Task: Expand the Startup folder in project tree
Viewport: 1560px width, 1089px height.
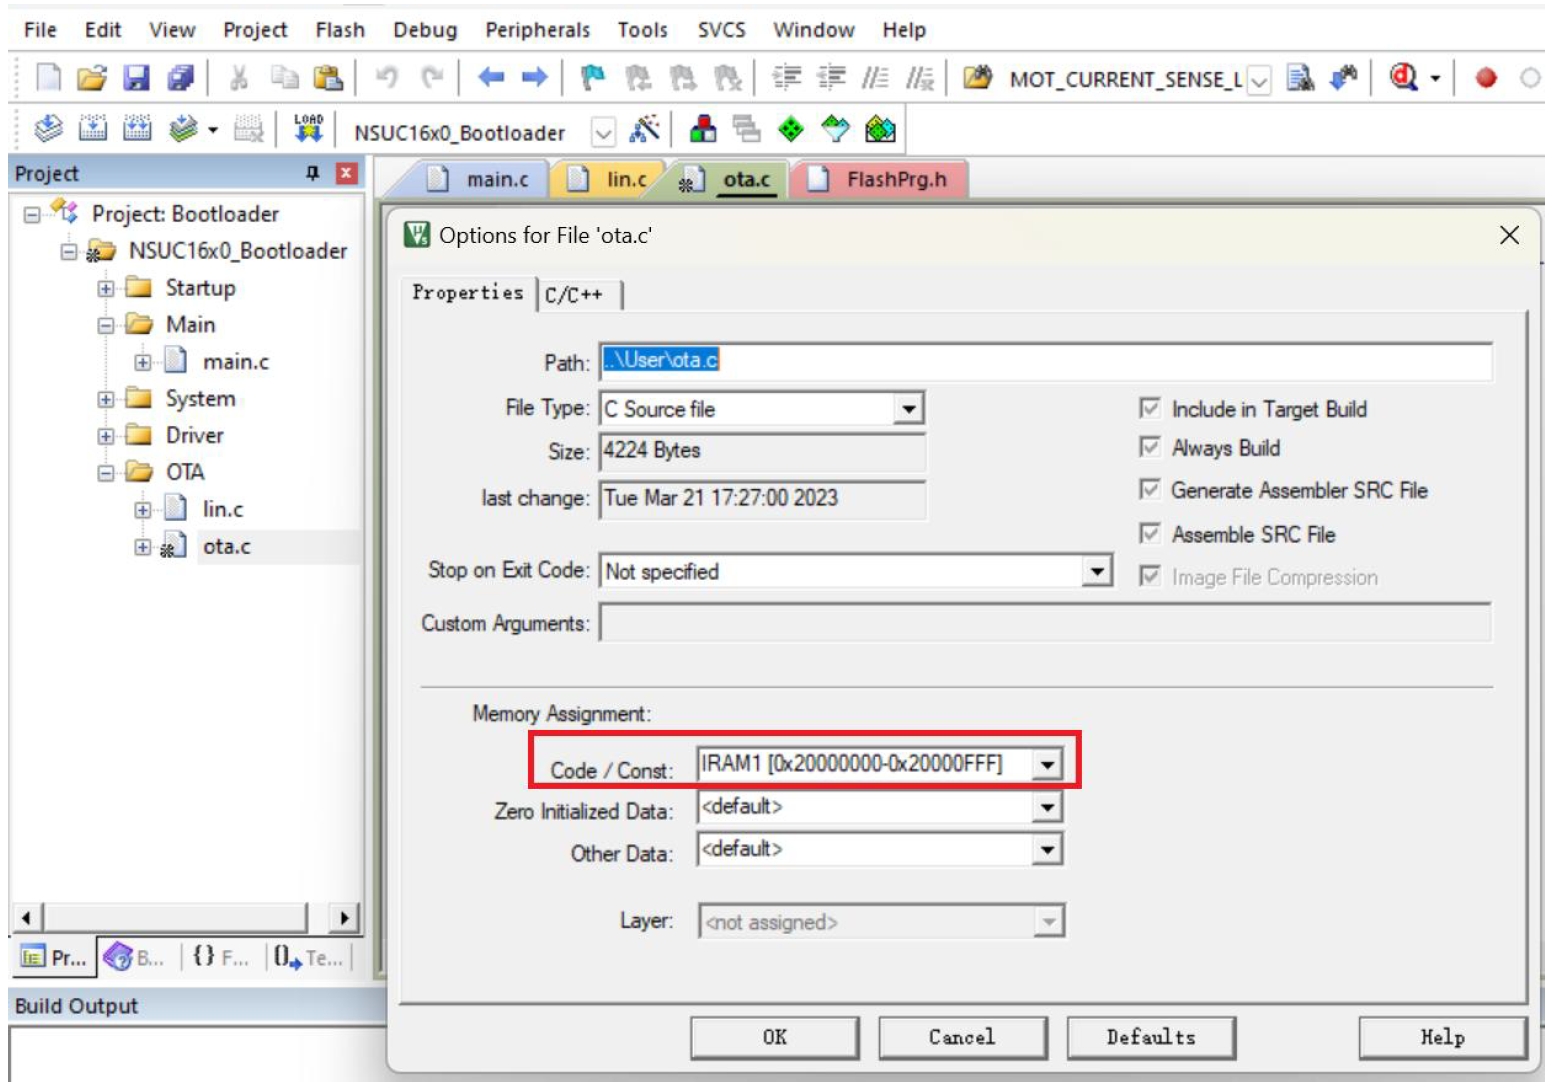Action: pyautogui.click(x=106, y=289)
